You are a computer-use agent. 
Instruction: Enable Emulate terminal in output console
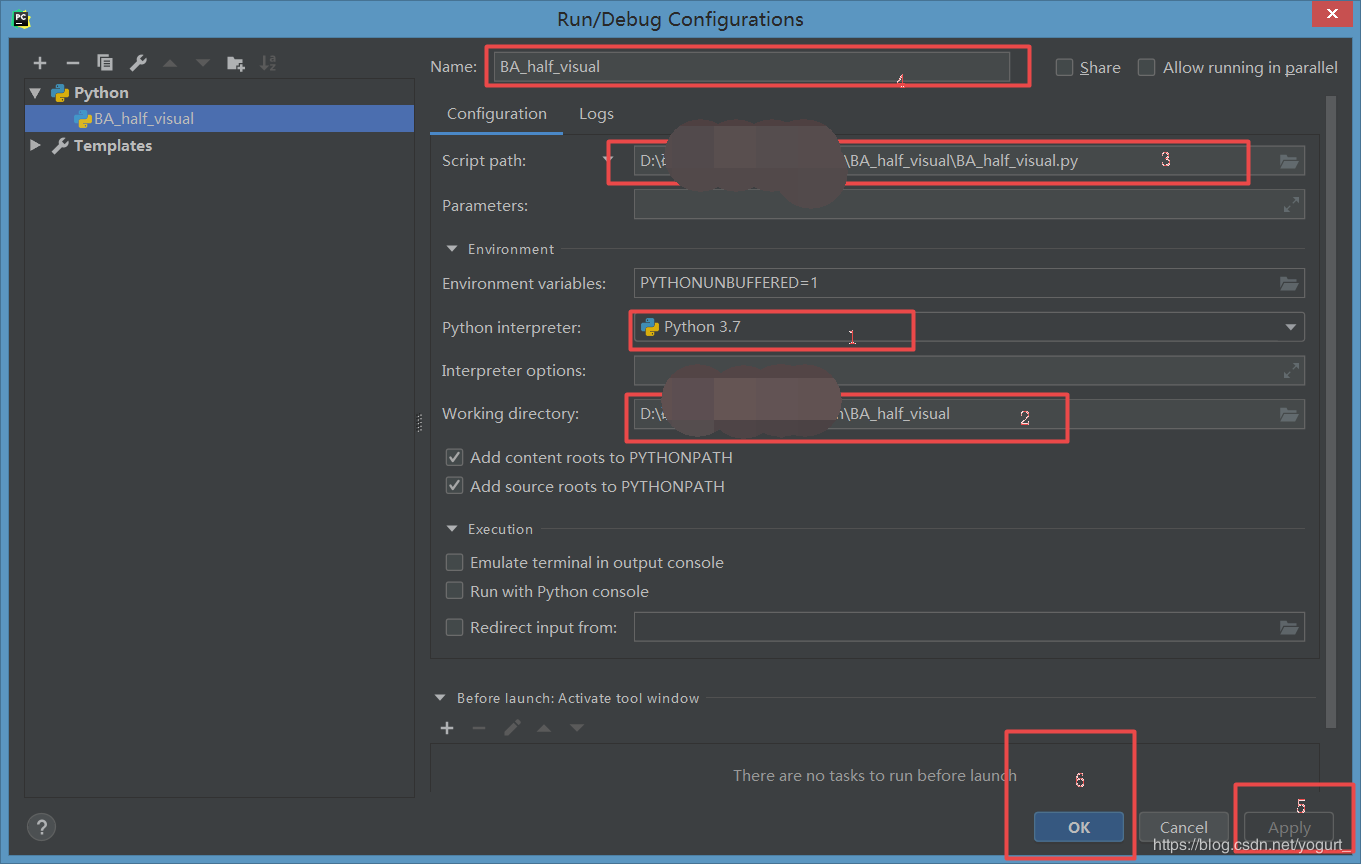click(x=454, y=562)
